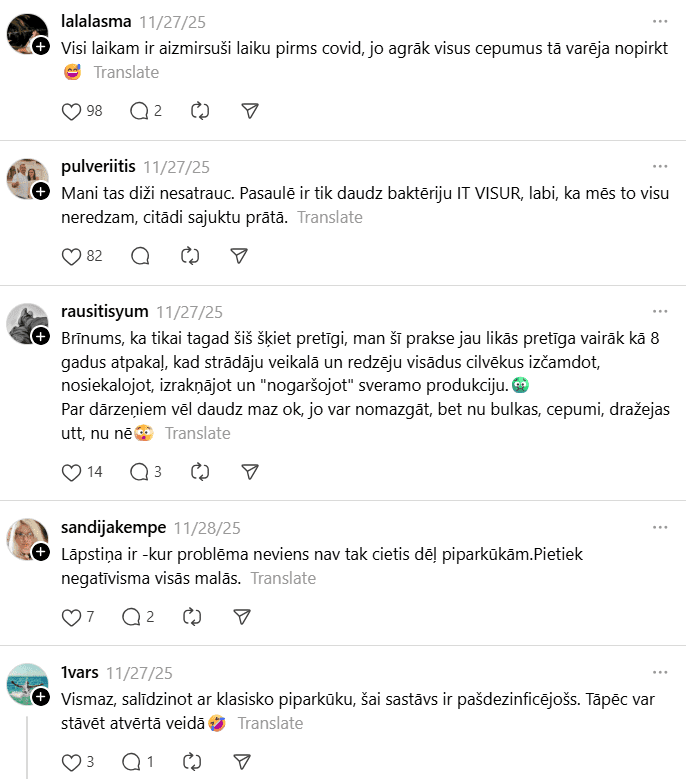Like rausitisyum's comment with the heart icon
The width and height of the screenshot is (686, 779).
tap(71, 471)
